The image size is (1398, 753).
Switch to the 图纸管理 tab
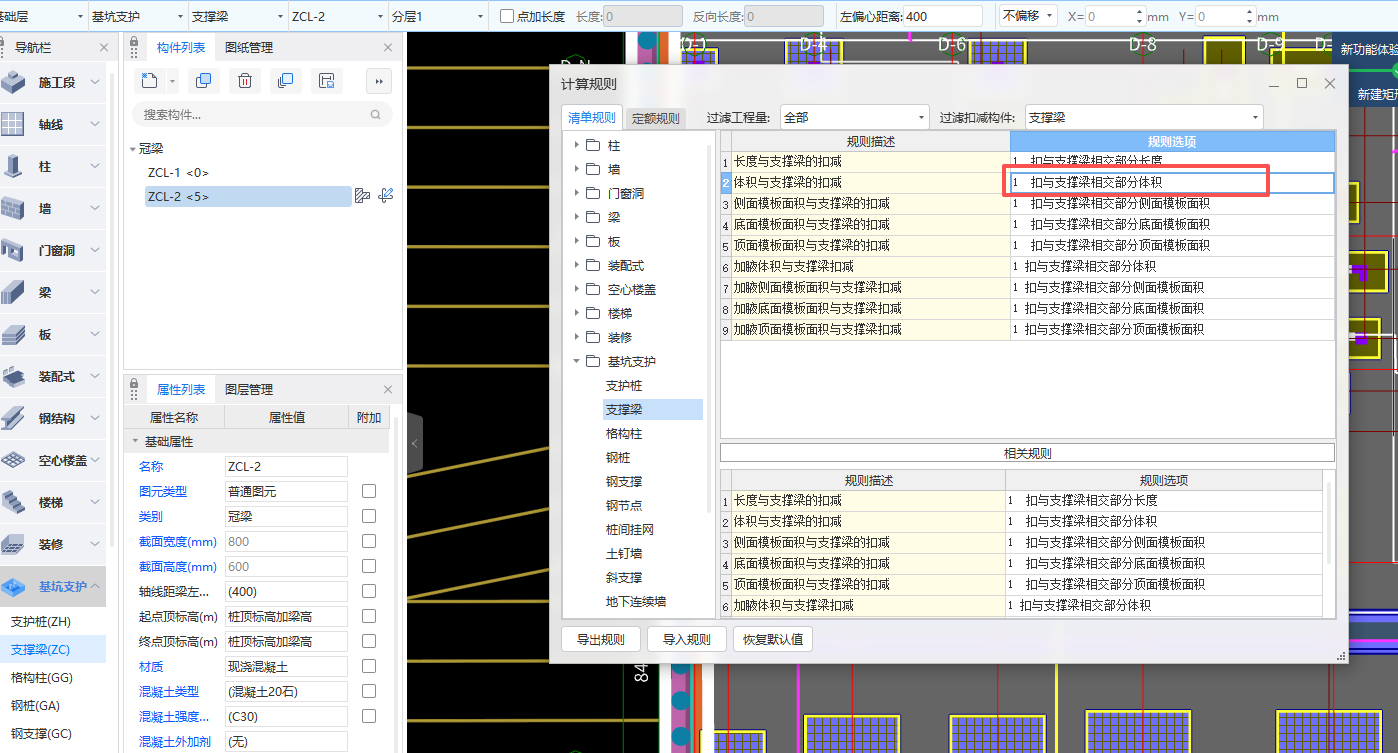(x=249, y=48)
